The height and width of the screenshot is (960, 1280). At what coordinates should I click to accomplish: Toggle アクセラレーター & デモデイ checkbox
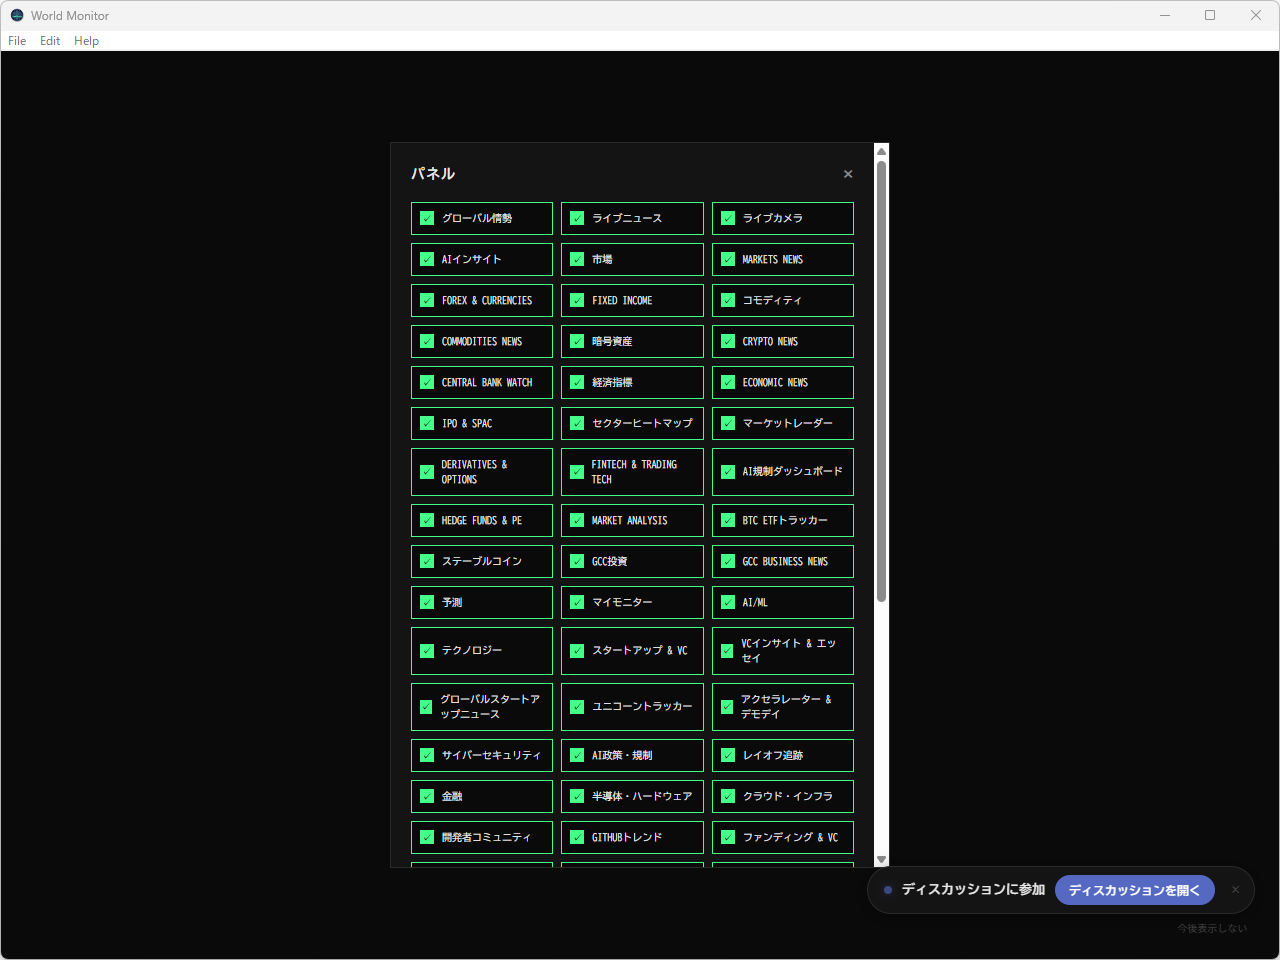point(728,707)
